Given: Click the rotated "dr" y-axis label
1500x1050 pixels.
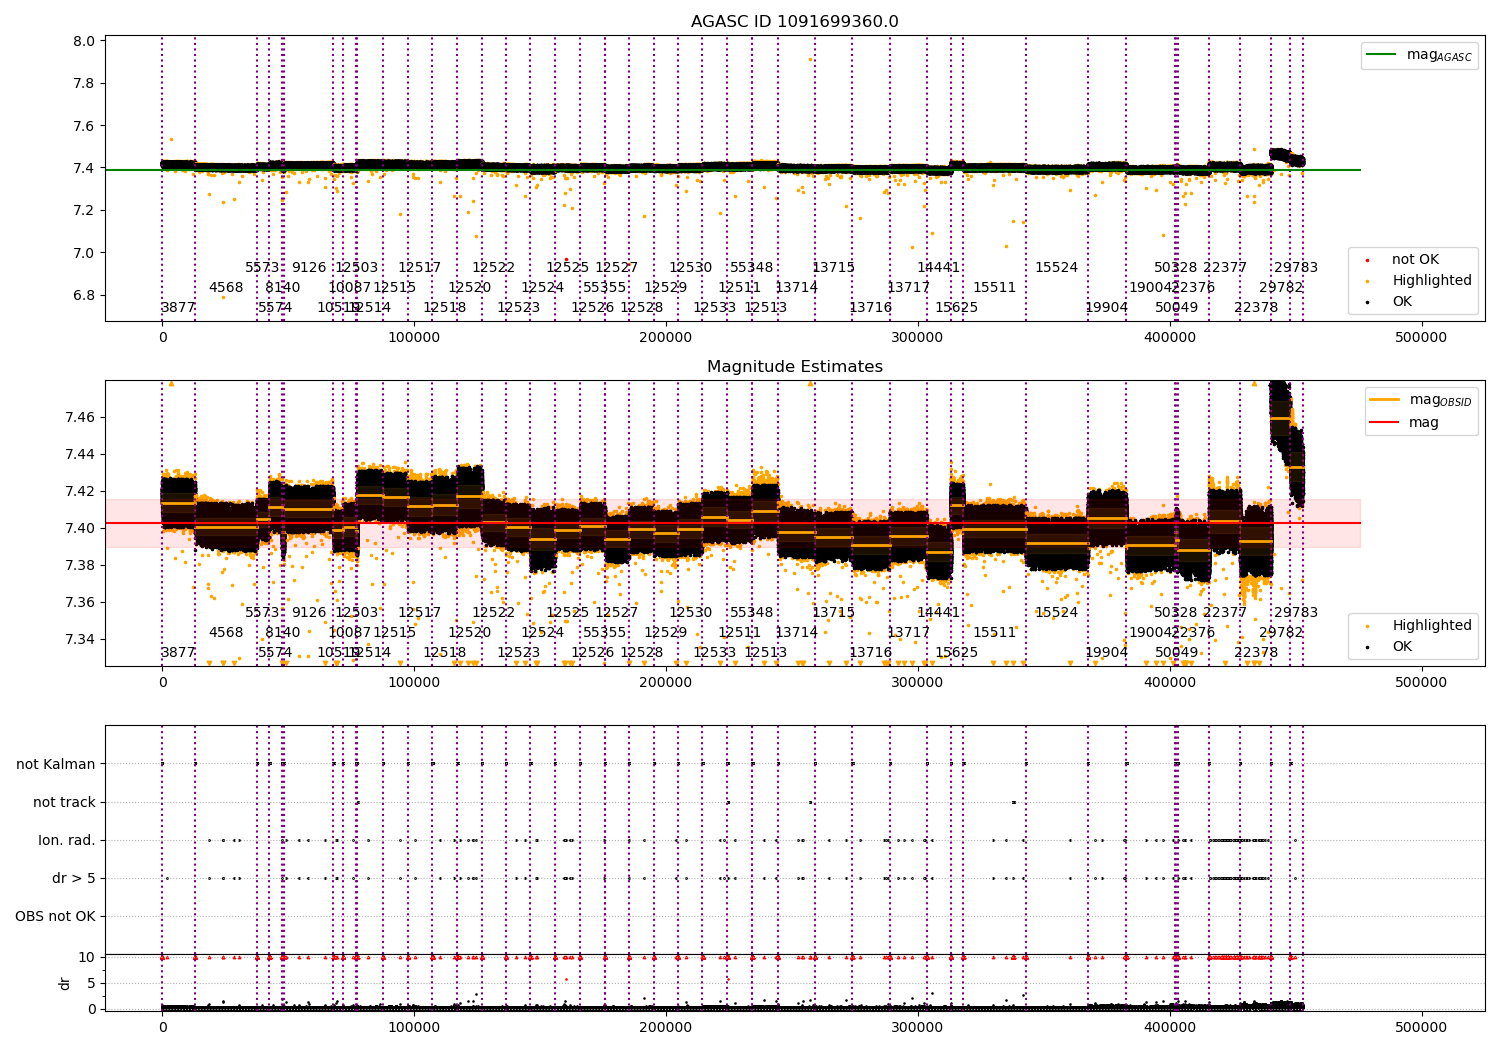Looking at the screenshot, I should coord(65,983).
